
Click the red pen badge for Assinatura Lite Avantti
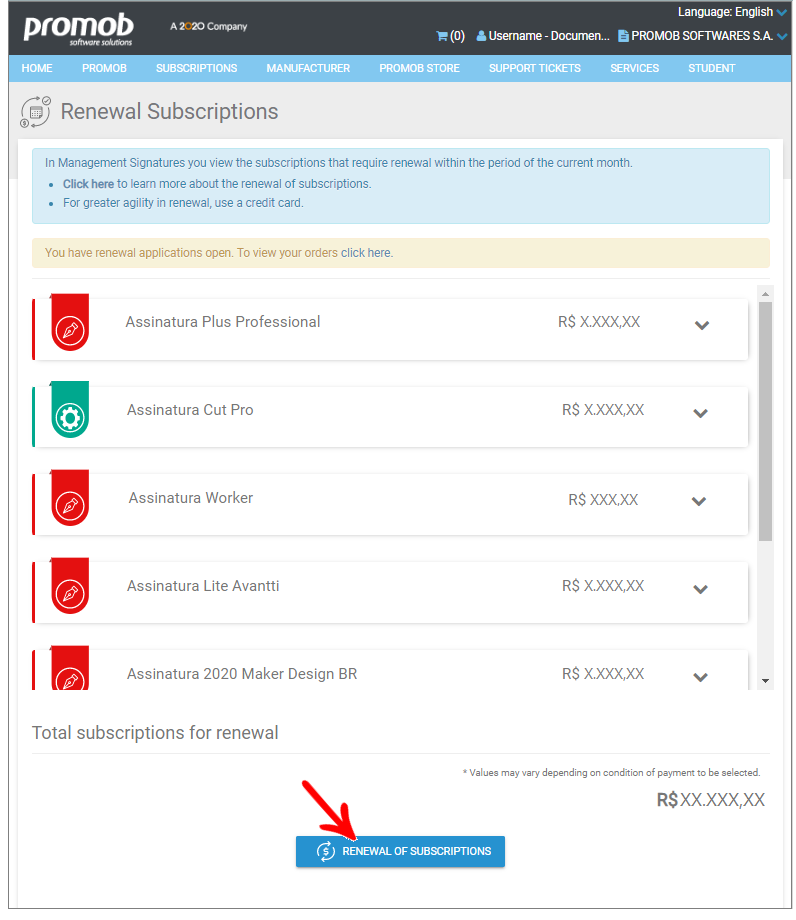(x=70, y=587)
